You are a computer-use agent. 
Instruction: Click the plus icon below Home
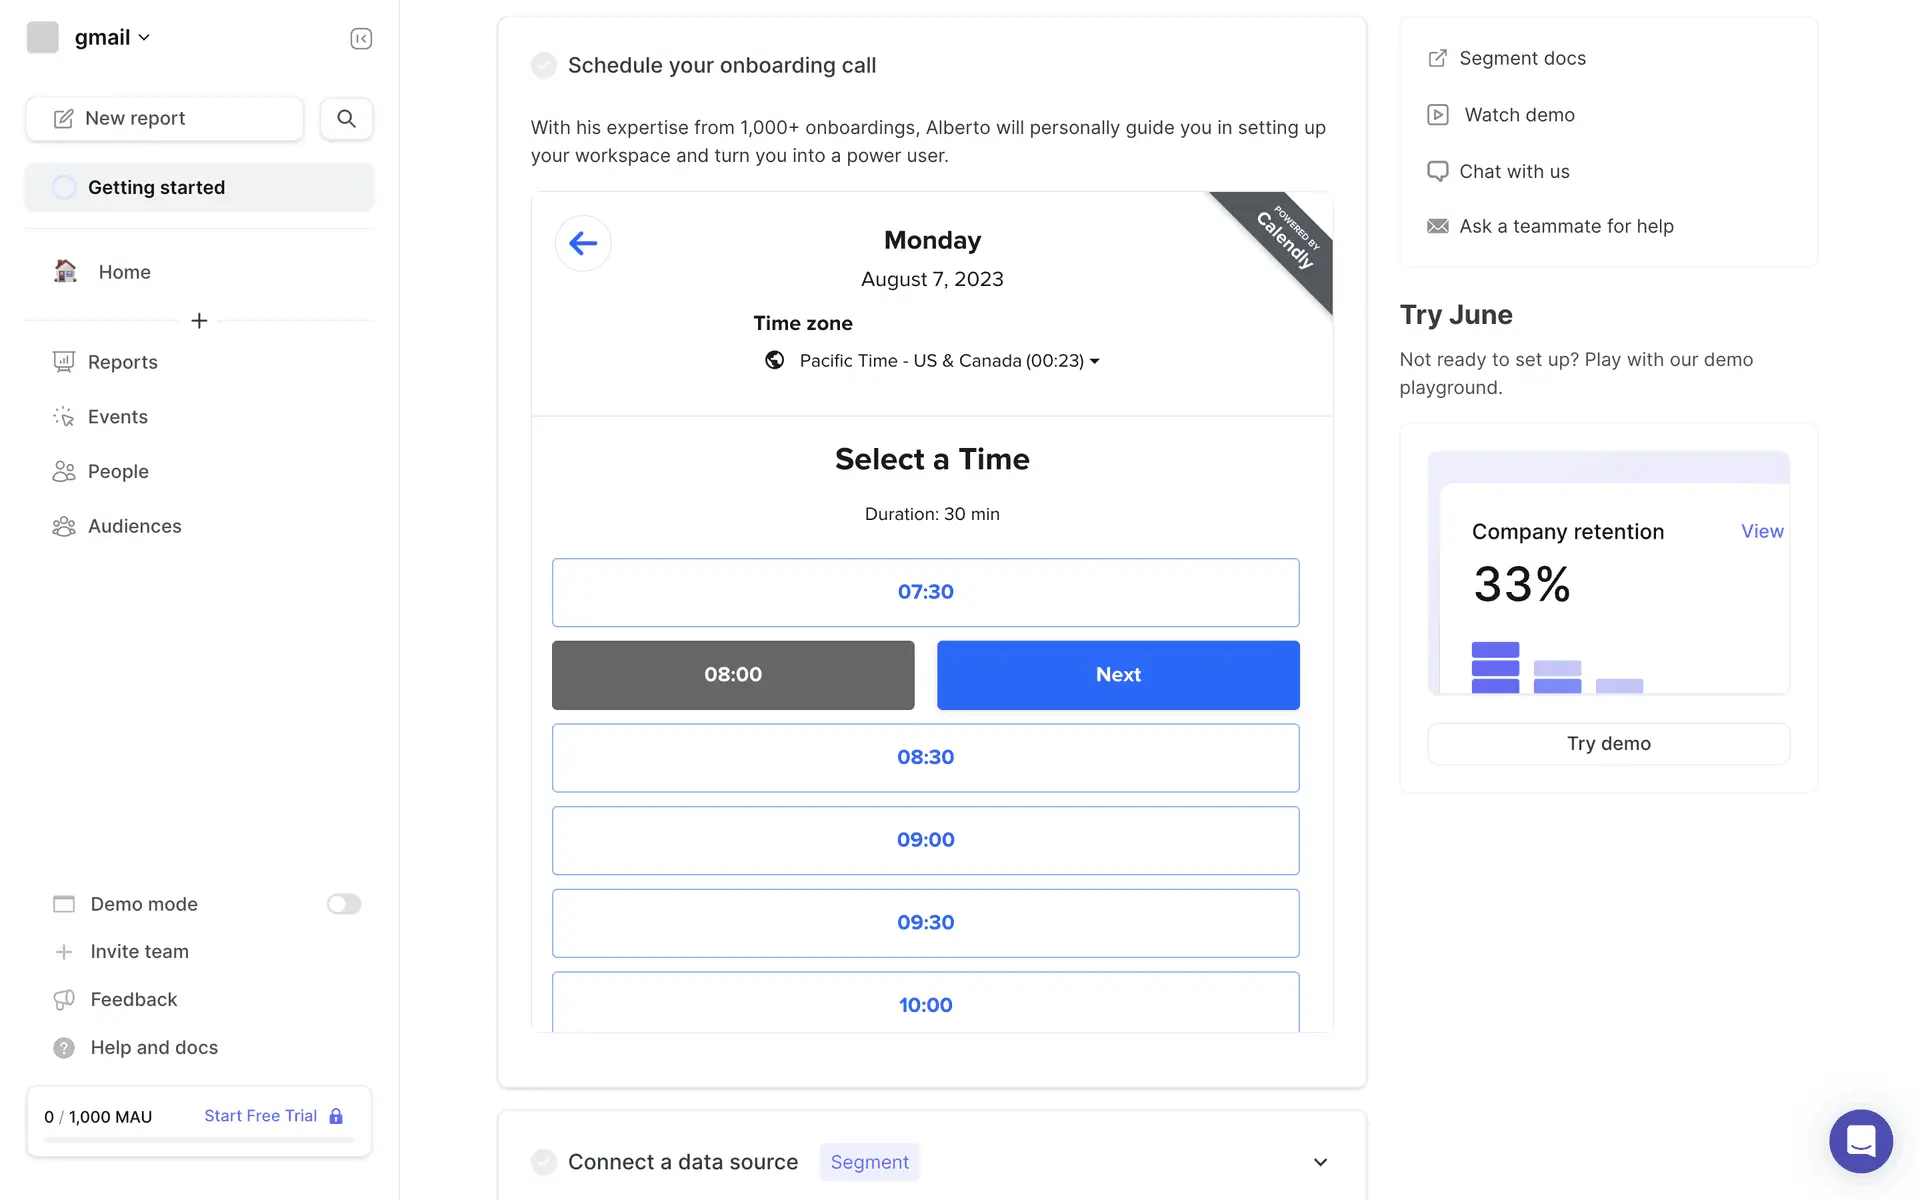199,321
